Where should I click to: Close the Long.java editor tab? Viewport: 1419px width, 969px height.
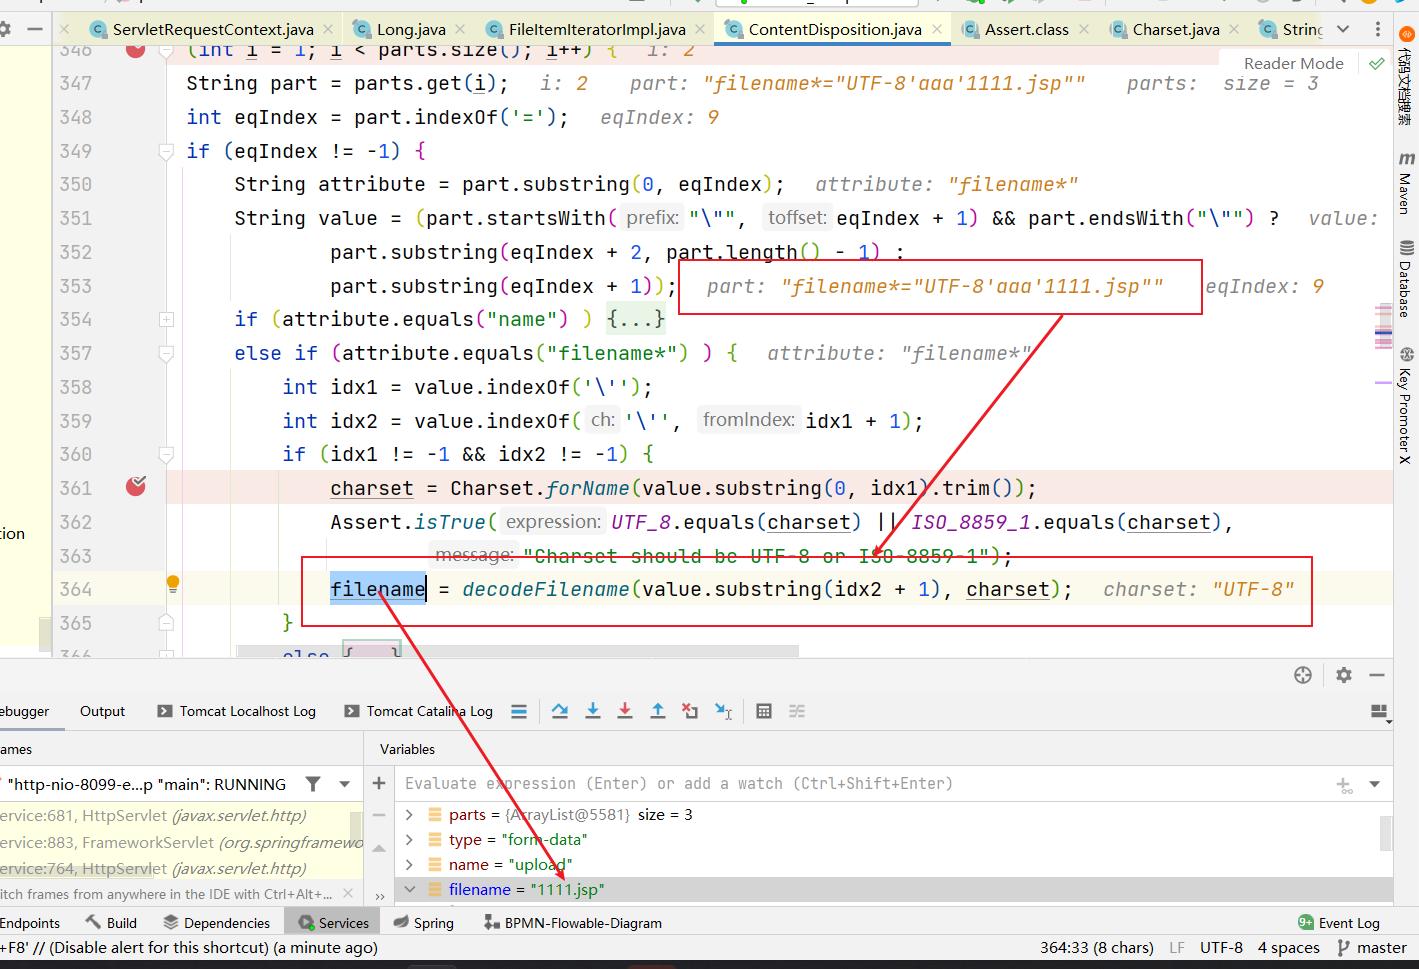coord(459,29)
